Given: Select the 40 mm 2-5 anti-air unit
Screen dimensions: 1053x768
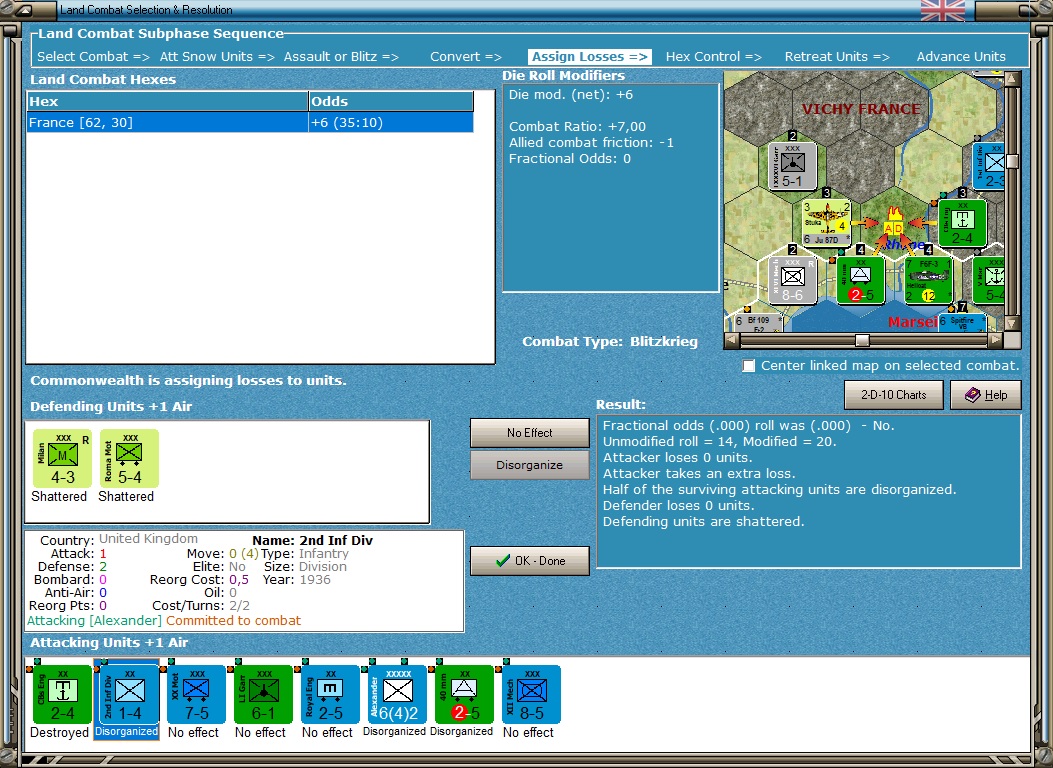Looking at the screenshot, I should (464, 694).
